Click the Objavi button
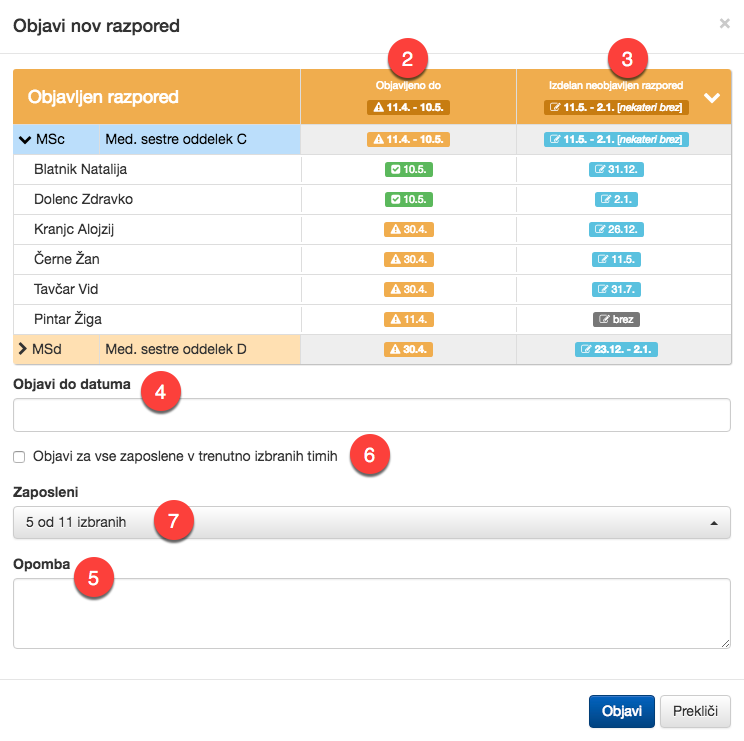 click(621, 711)
